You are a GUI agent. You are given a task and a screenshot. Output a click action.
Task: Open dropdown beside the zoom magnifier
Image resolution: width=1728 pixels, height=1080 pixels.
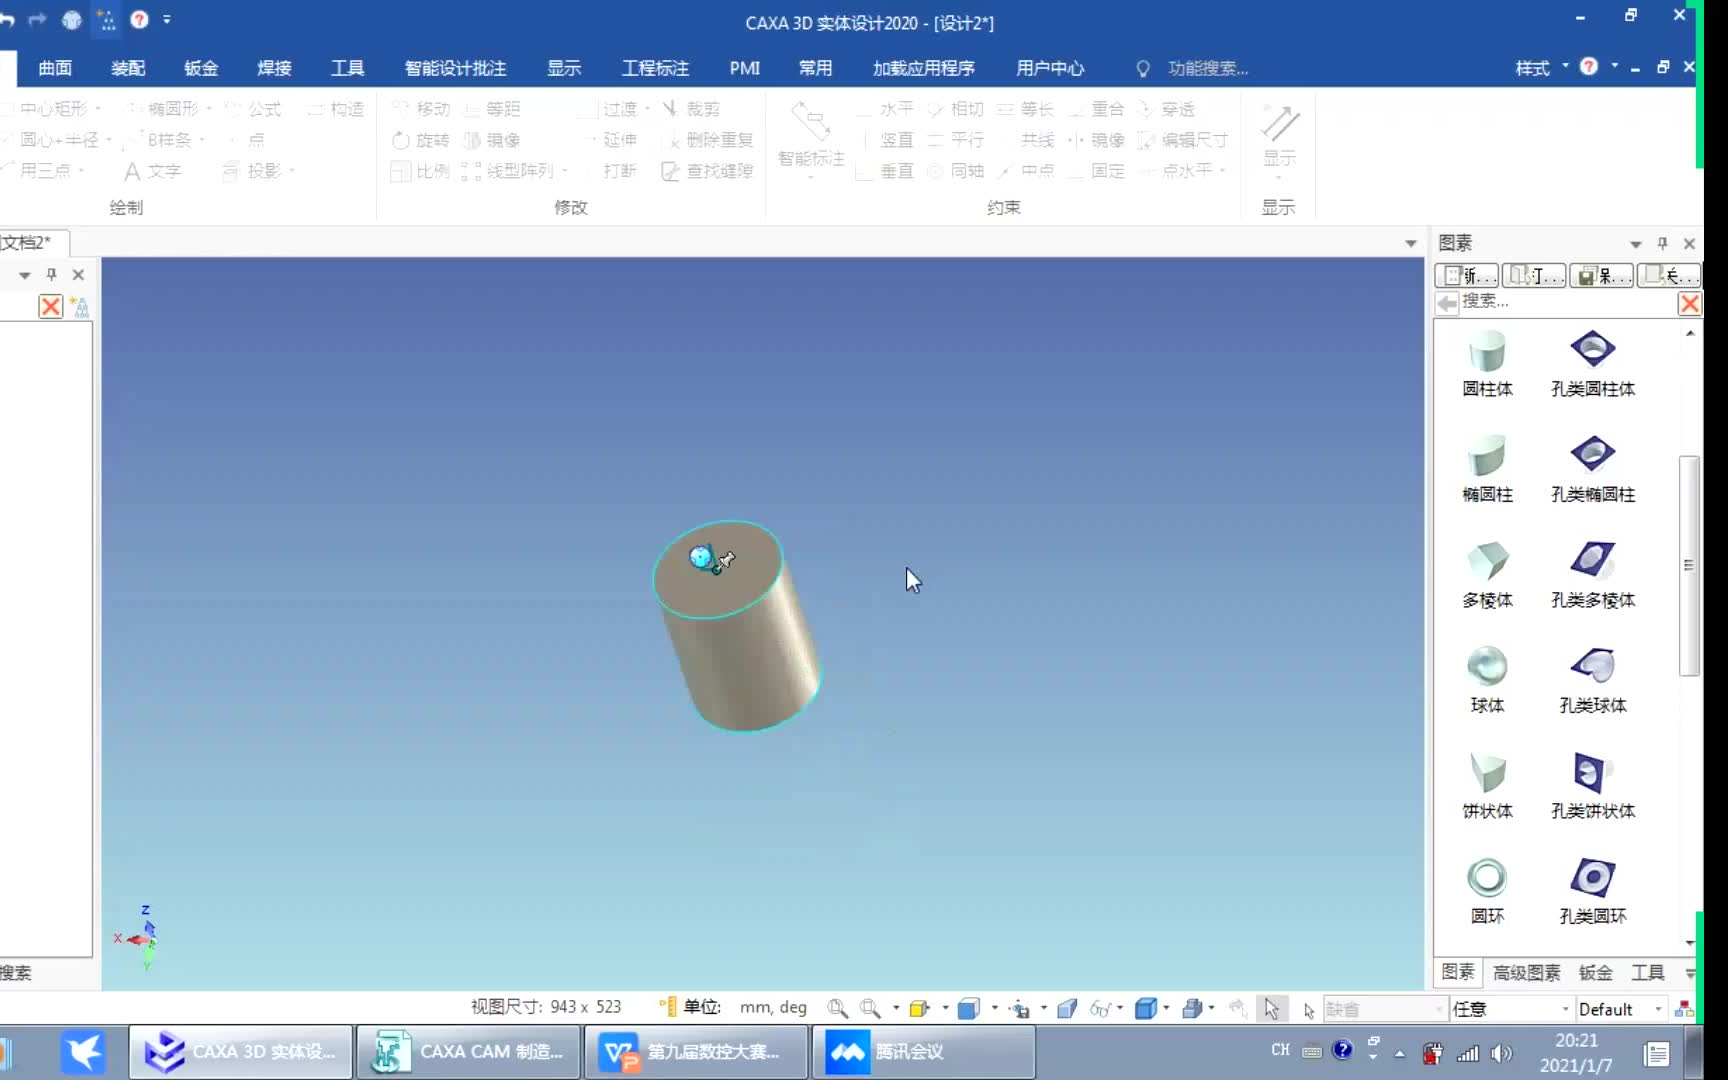(x=895, y=1008)
